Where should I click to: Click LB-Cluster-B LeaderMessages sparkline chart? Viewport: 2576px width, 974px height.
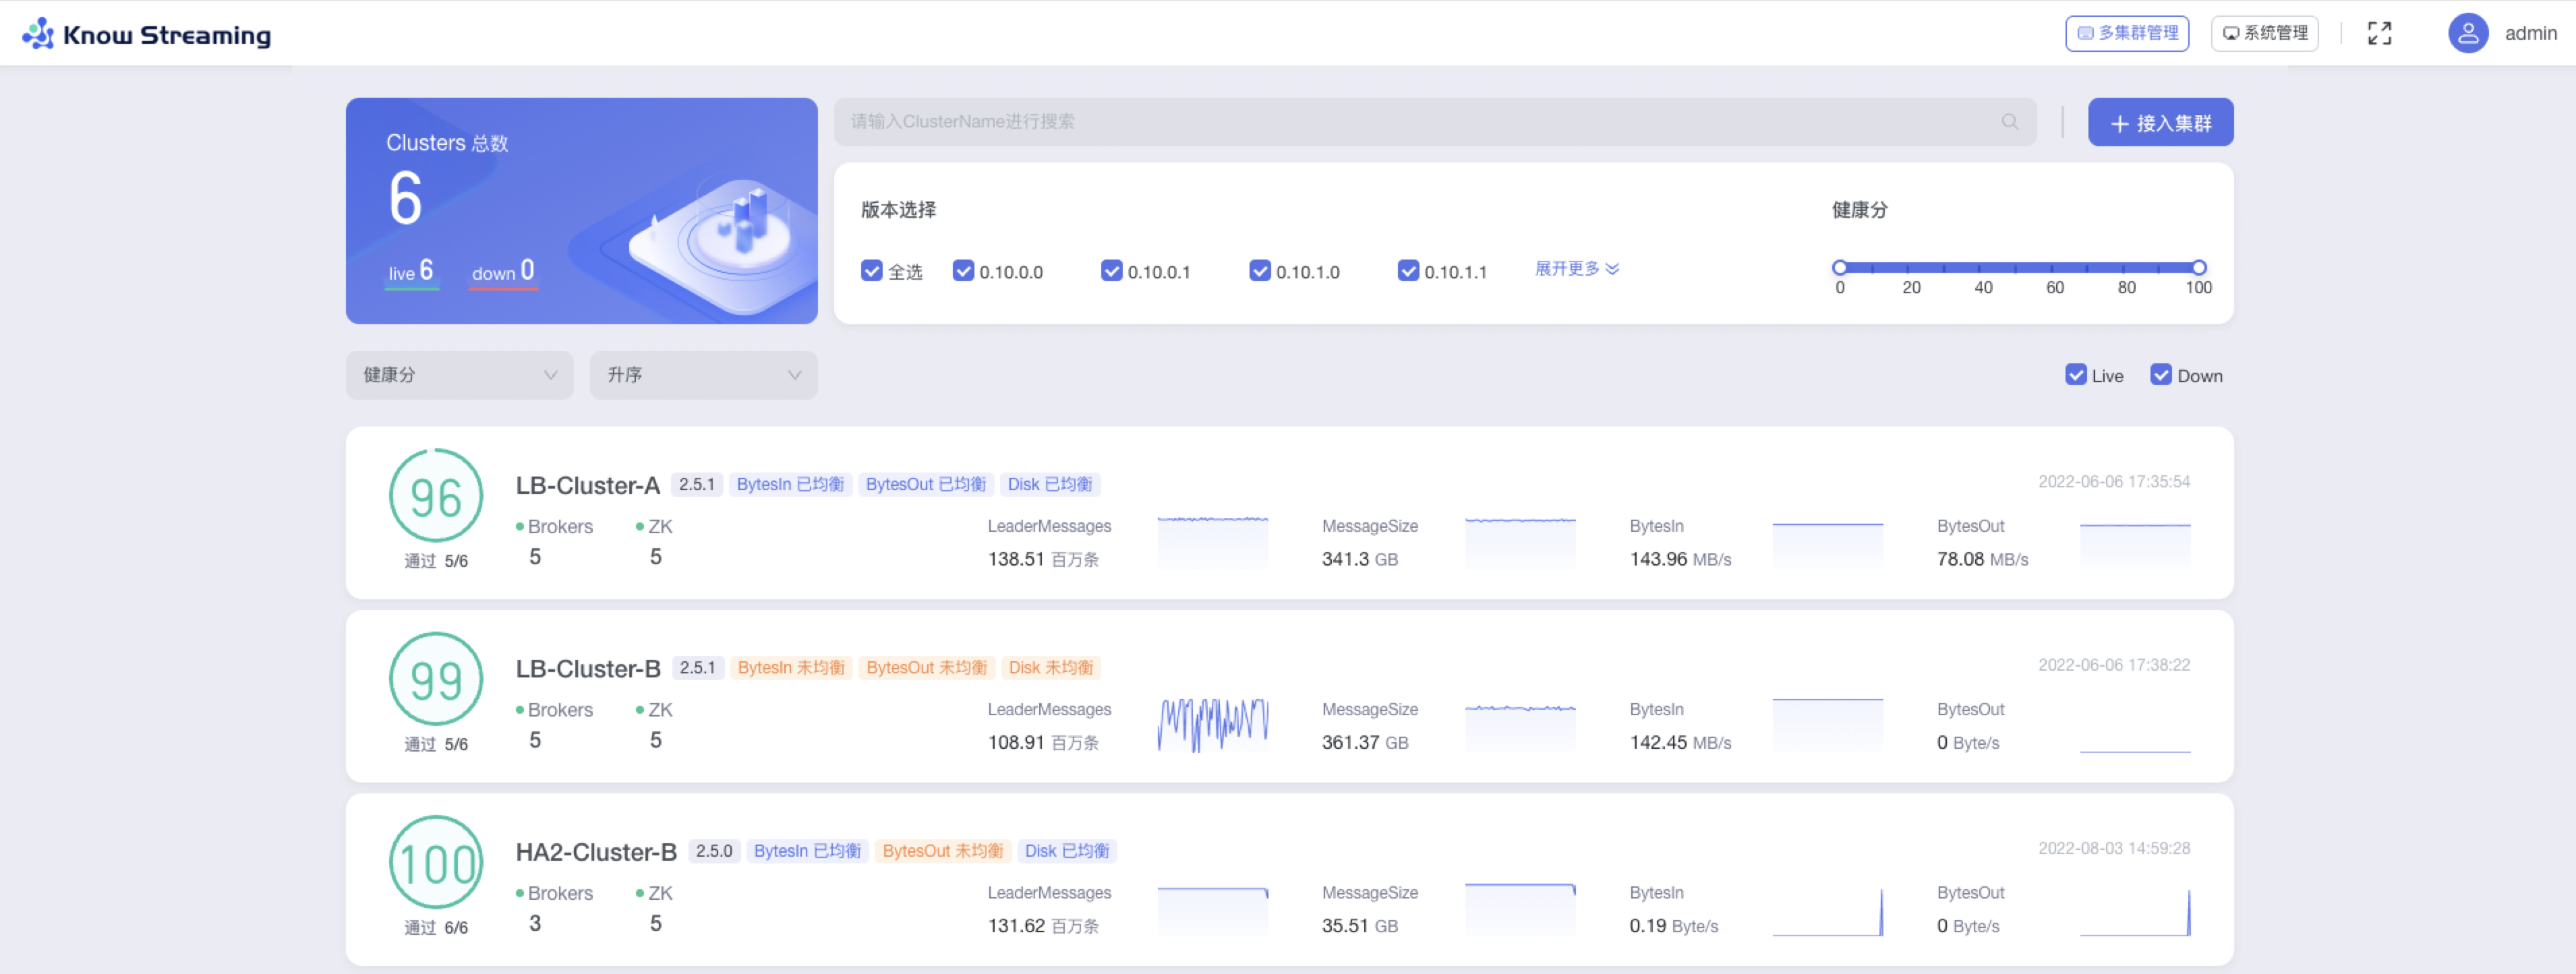point(1212,724)
